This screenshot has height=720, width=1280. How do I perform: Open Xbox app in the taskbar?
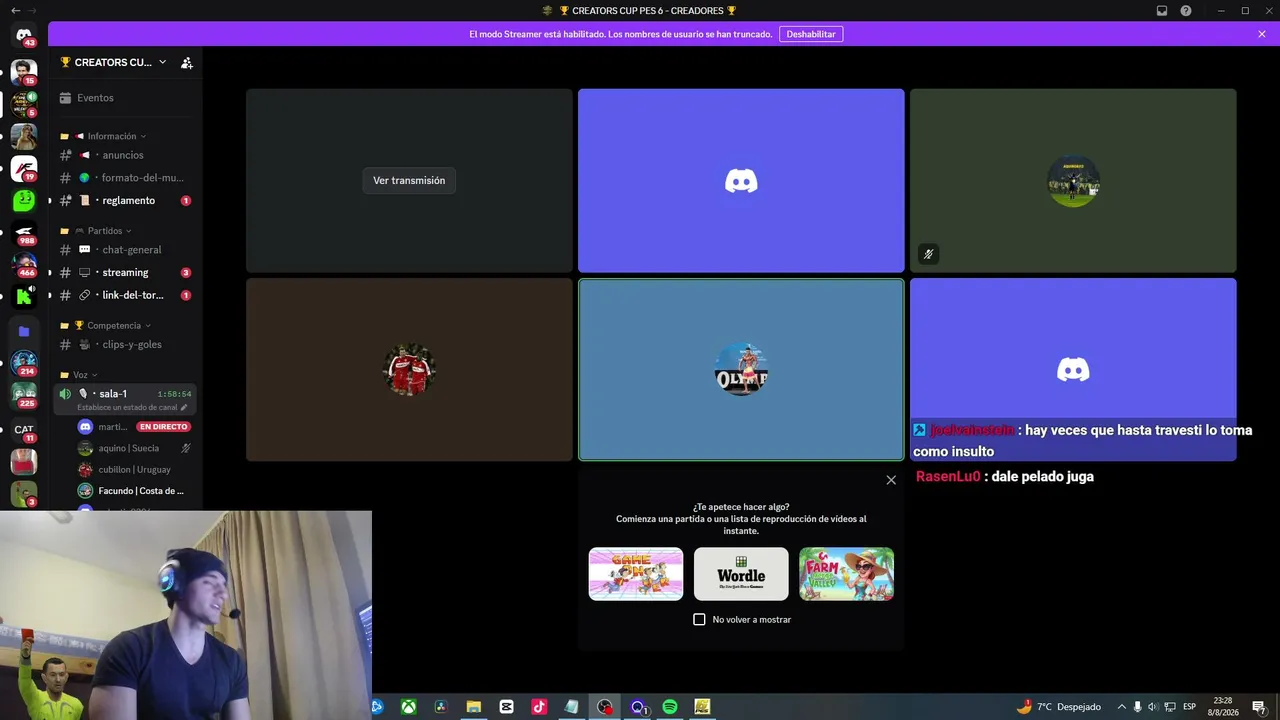click(409, 707)
